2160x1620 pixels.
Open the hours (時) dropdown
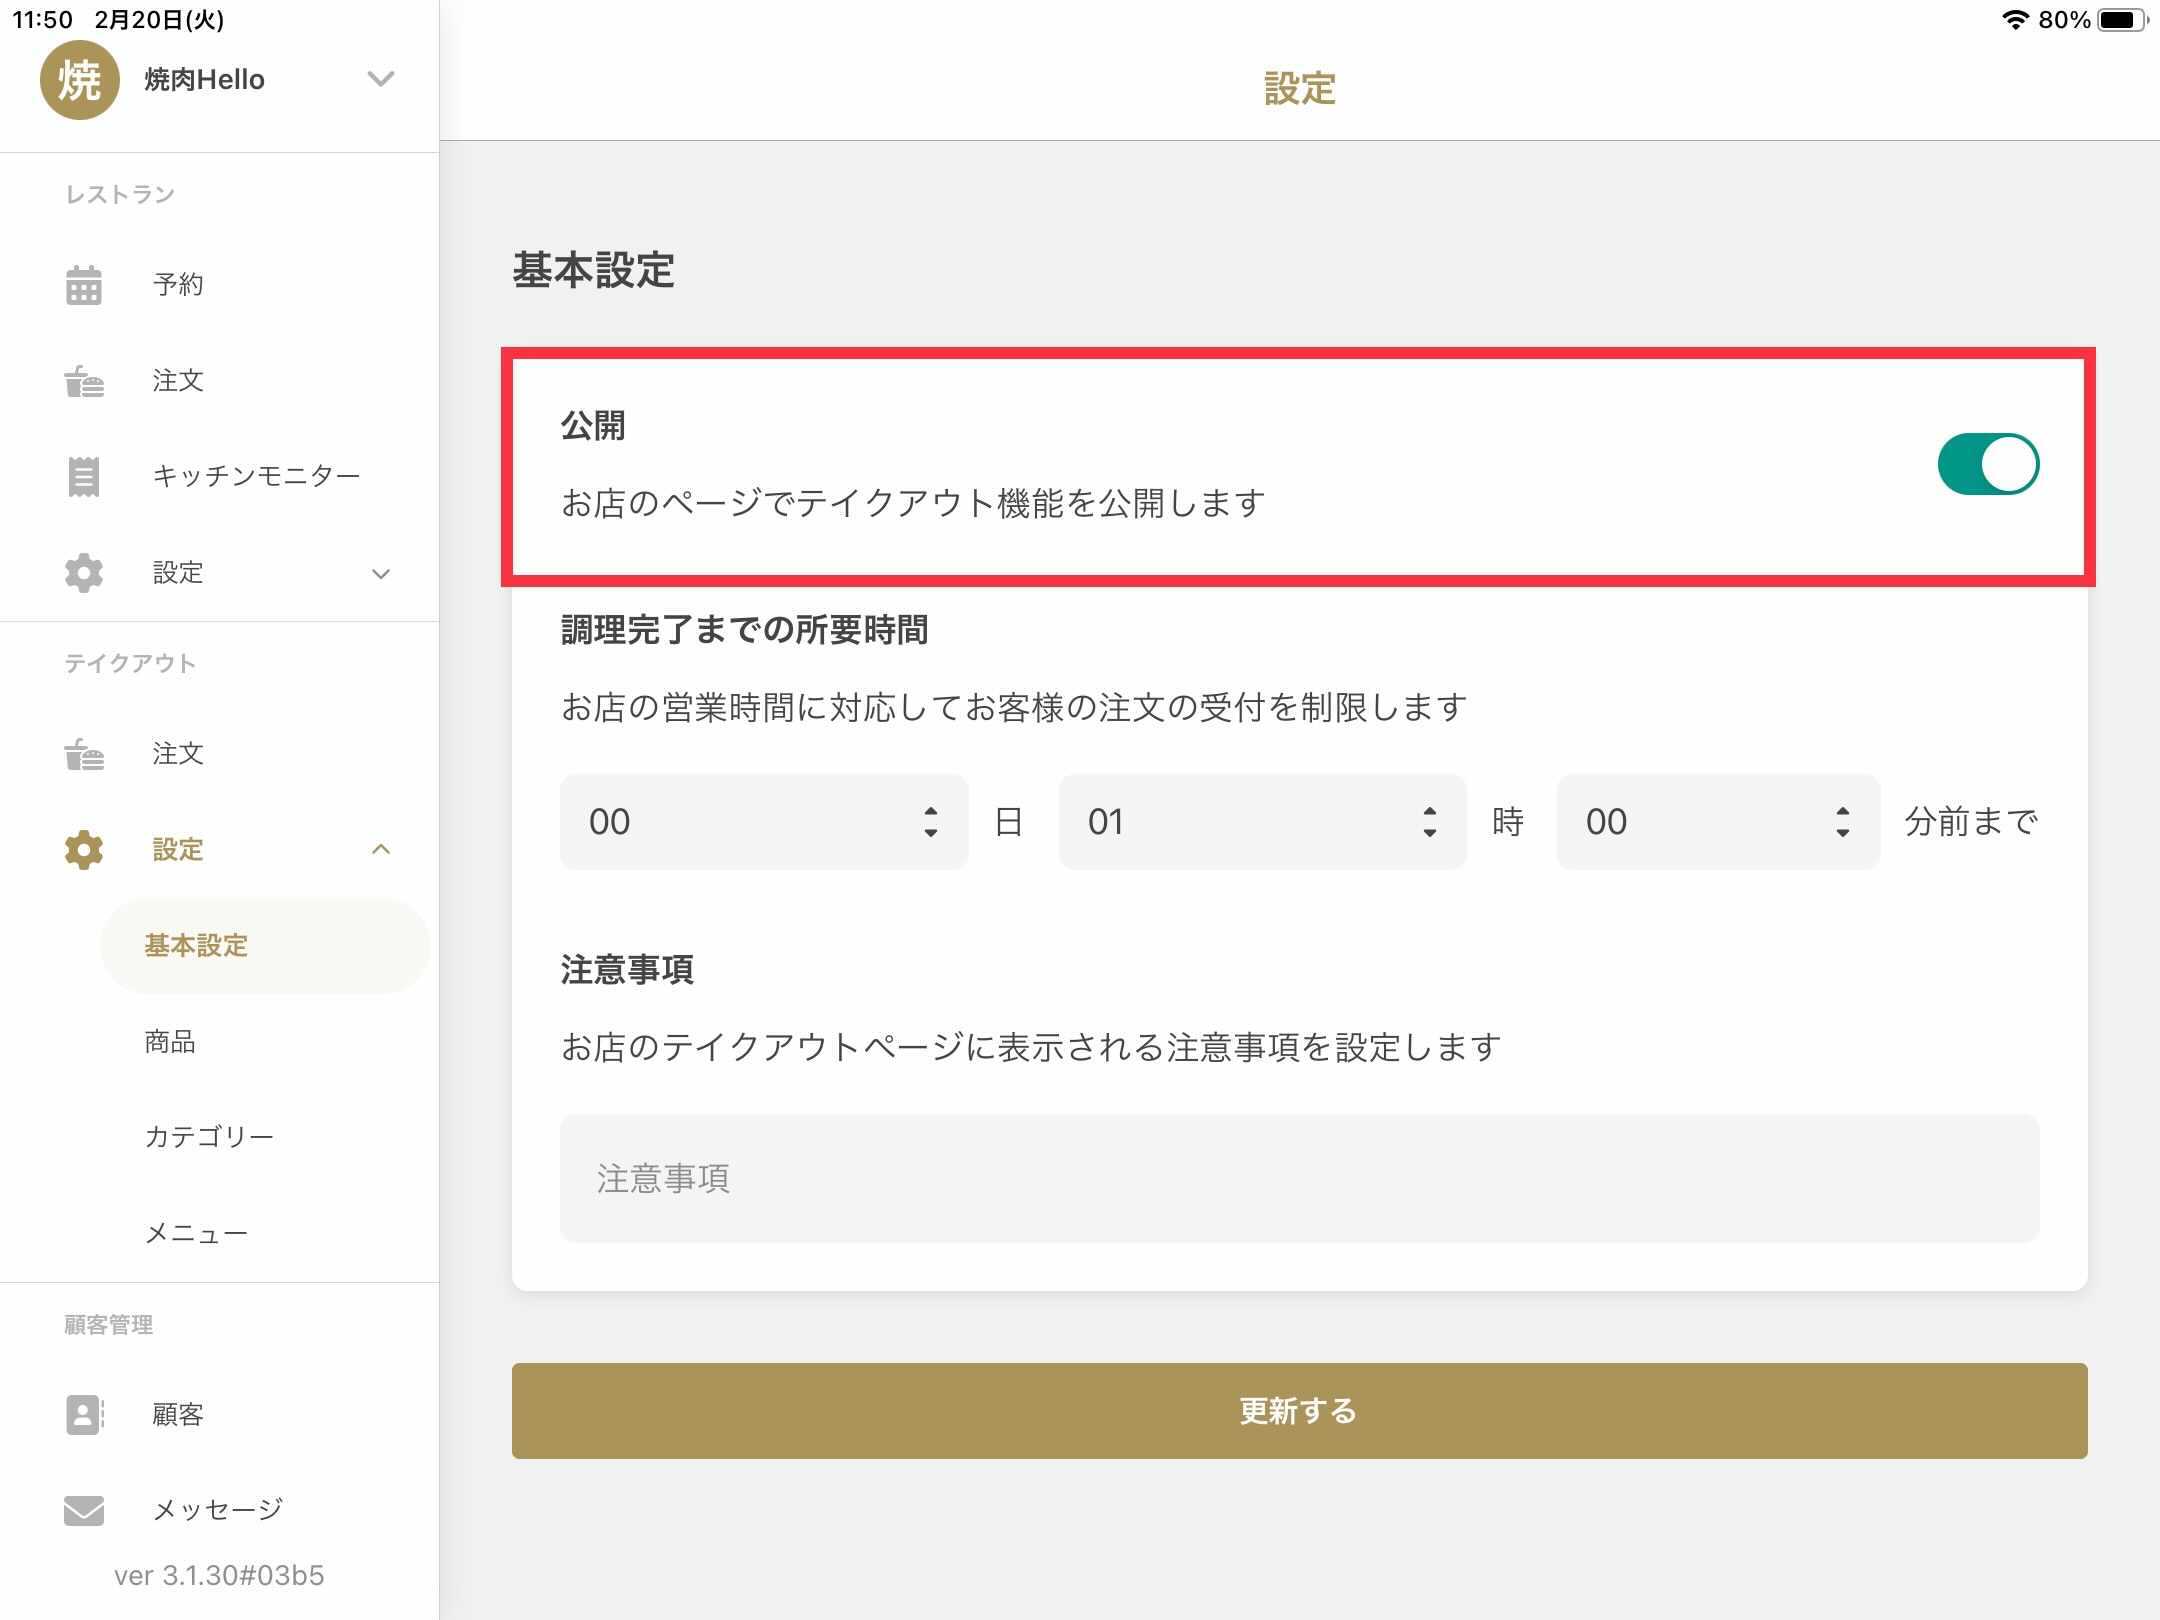pyautogui.click(x=1262, y=822)
